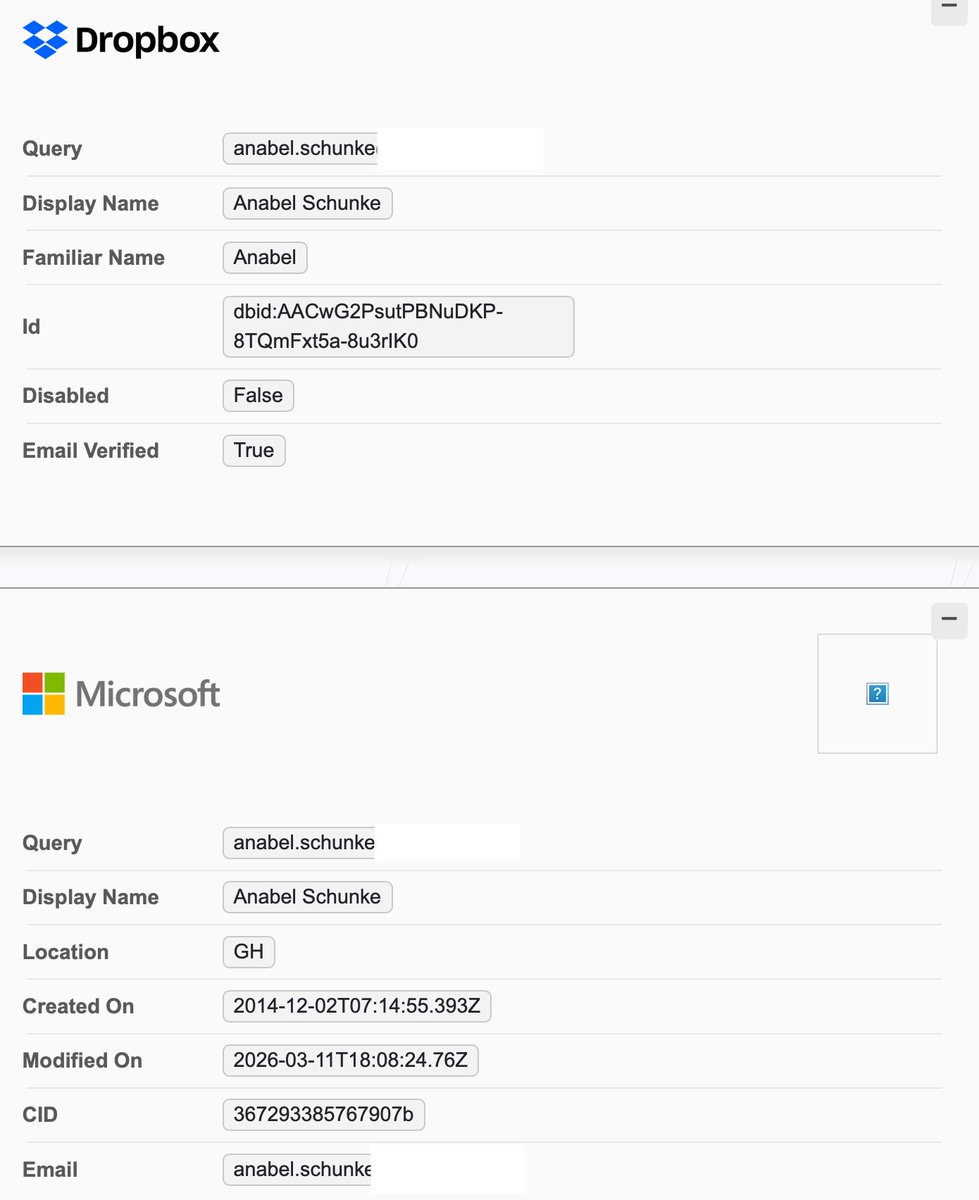The image size is (979, 1200).
Task: Click the Modified On label
Action: (x=82, y=1060)
